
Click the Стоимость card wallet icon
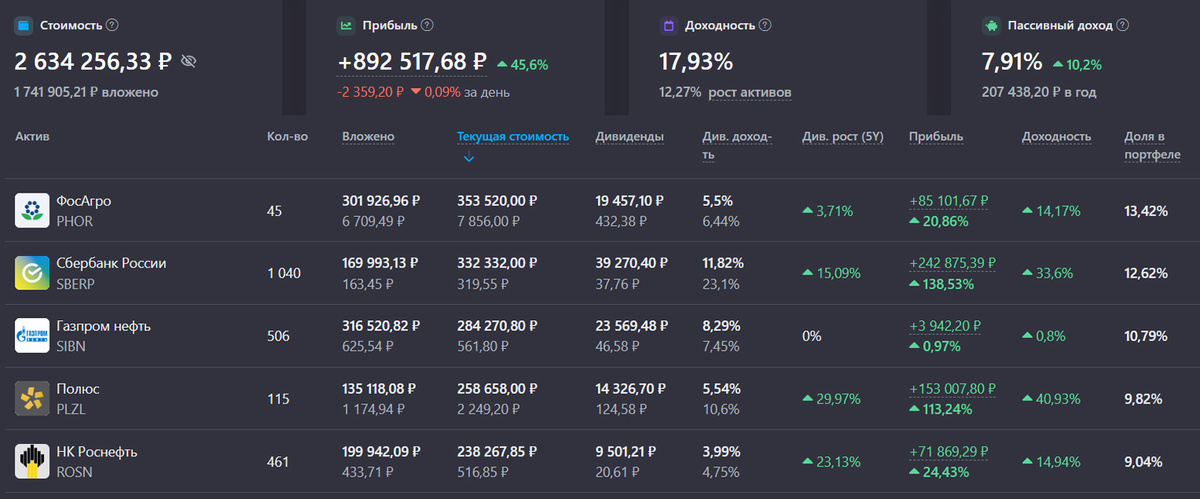click(x=23, y=25)
